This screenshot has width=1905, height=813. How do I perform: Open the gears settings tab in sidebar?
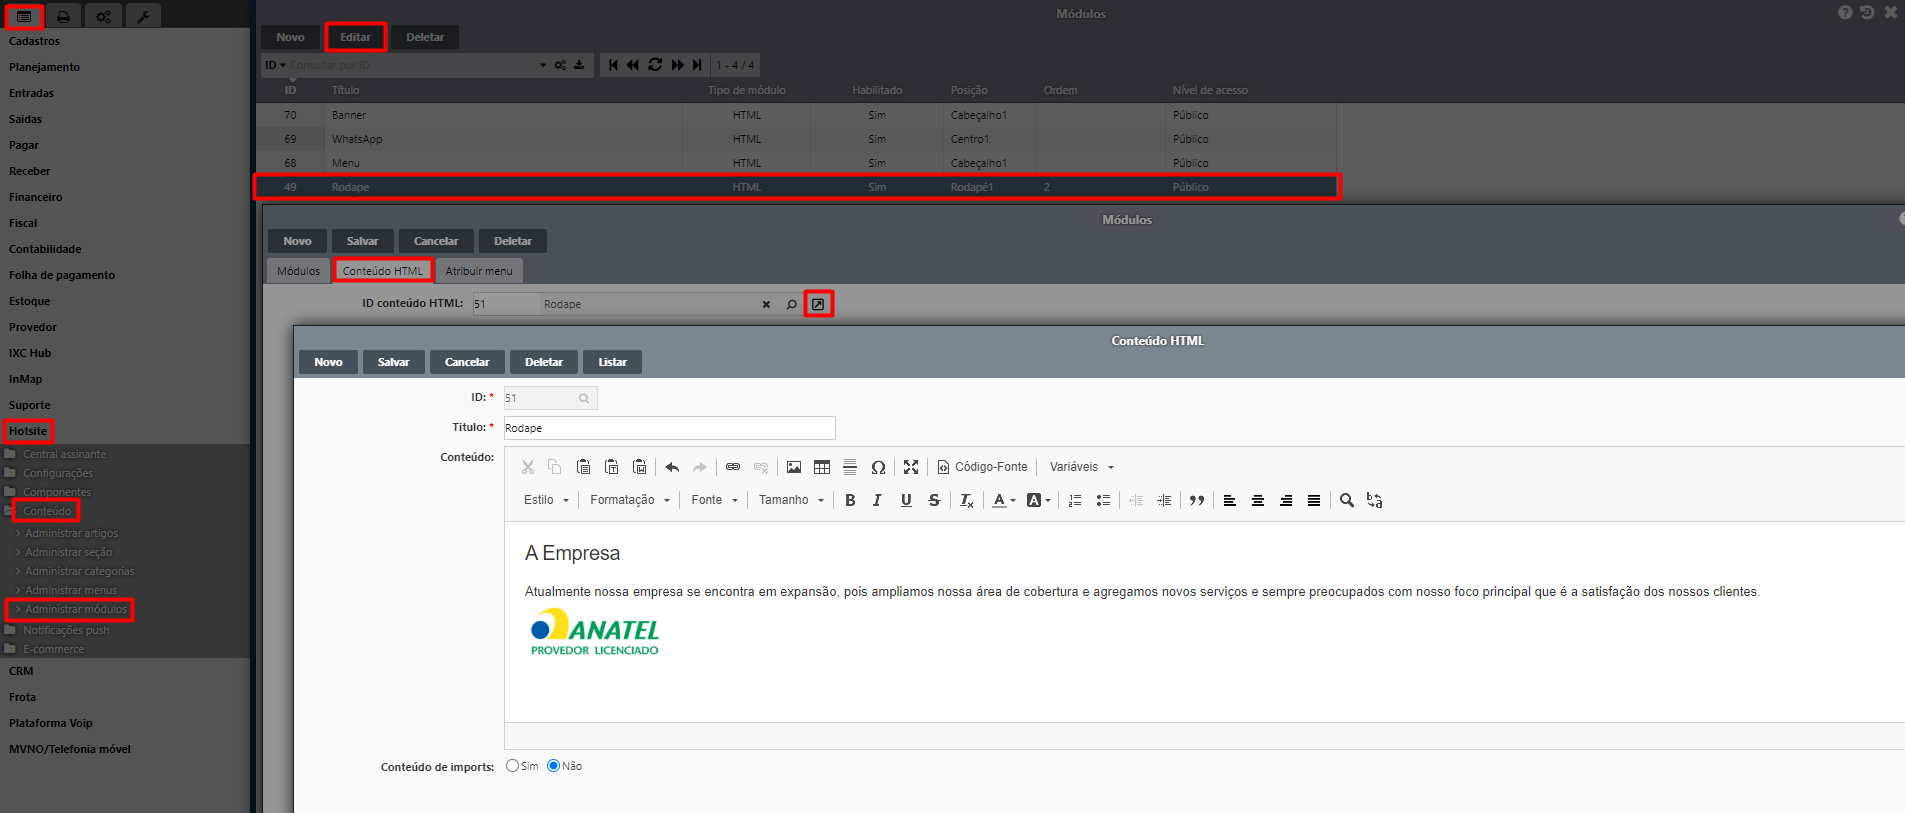(x=103, y=16)
